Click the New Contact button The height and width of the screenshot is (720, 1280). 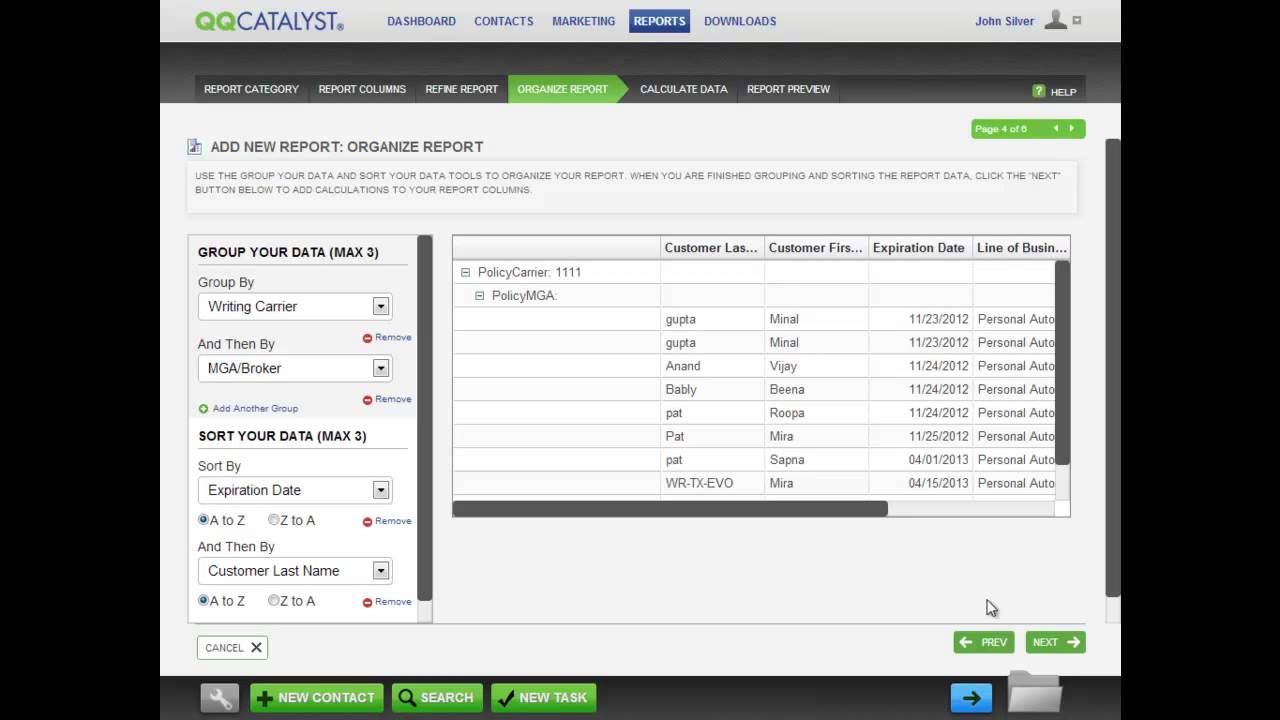[x=317, y=698]
